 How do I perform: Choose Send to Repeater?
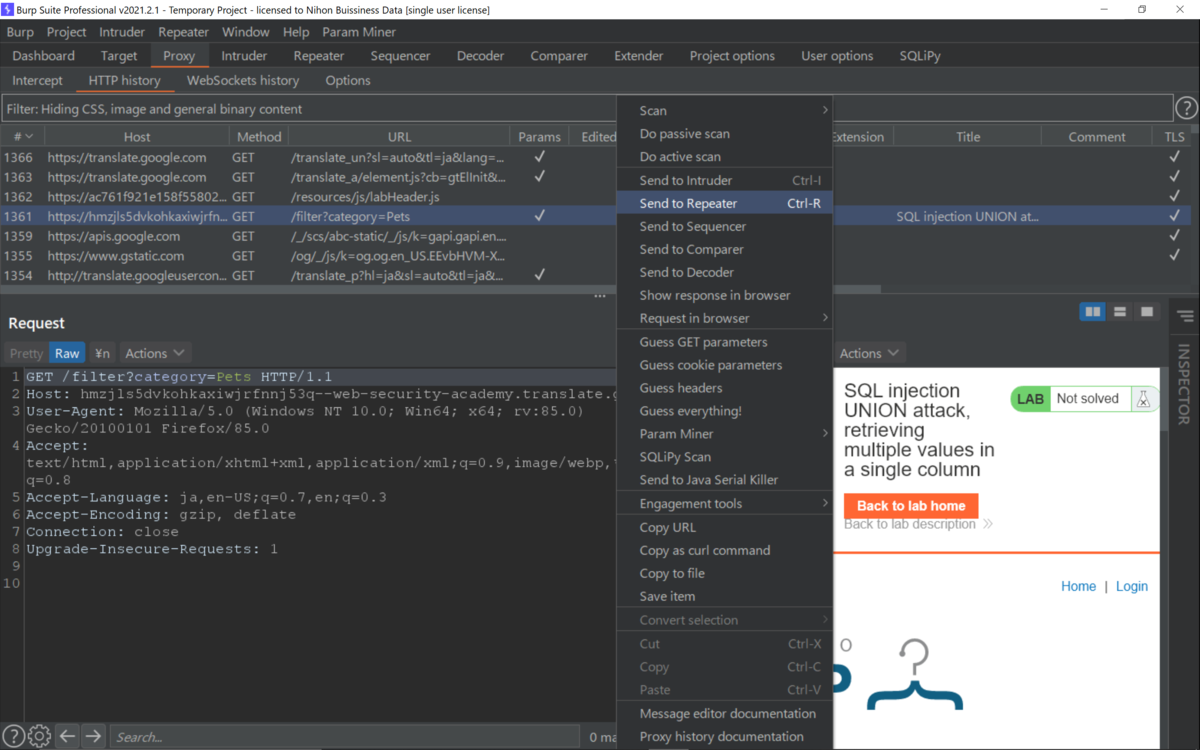point(725,203)
